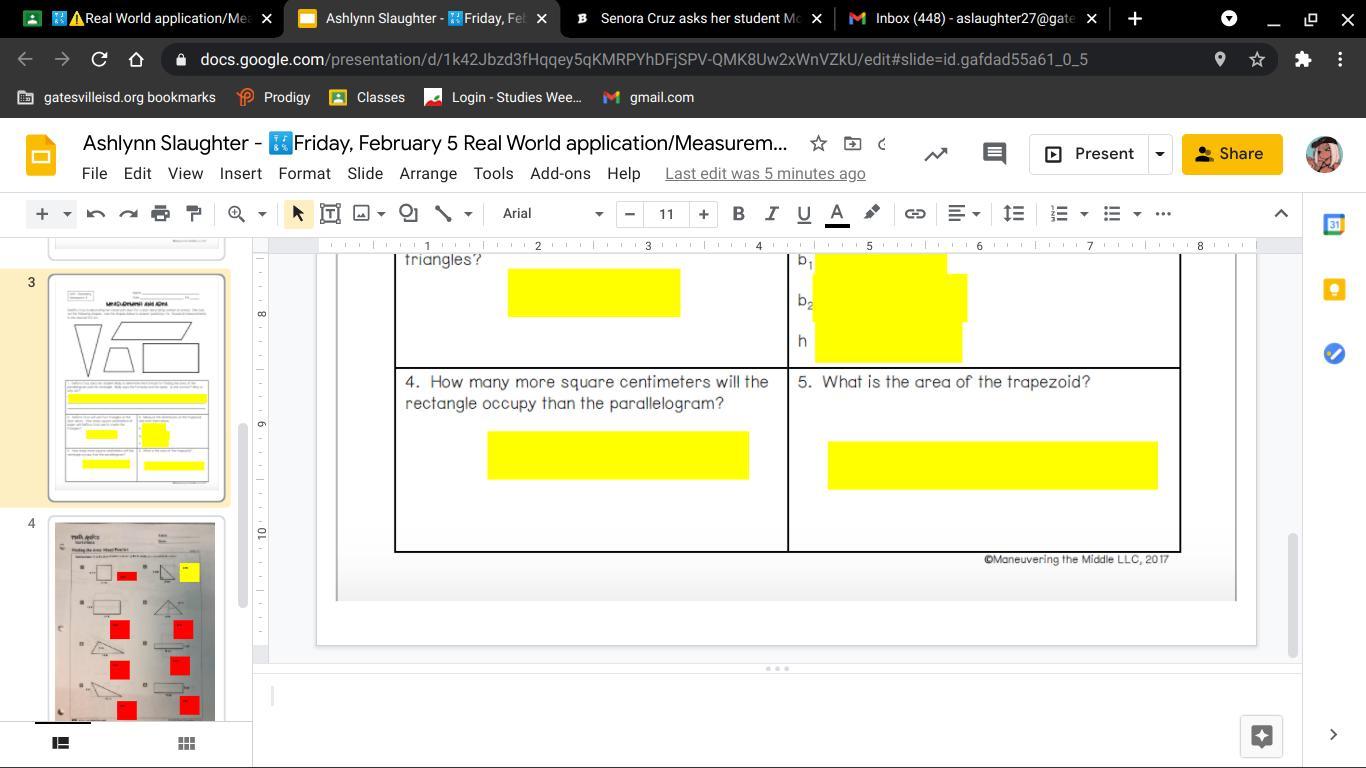
Task: Open the comment history icon
Action: [x=994, y=154]
